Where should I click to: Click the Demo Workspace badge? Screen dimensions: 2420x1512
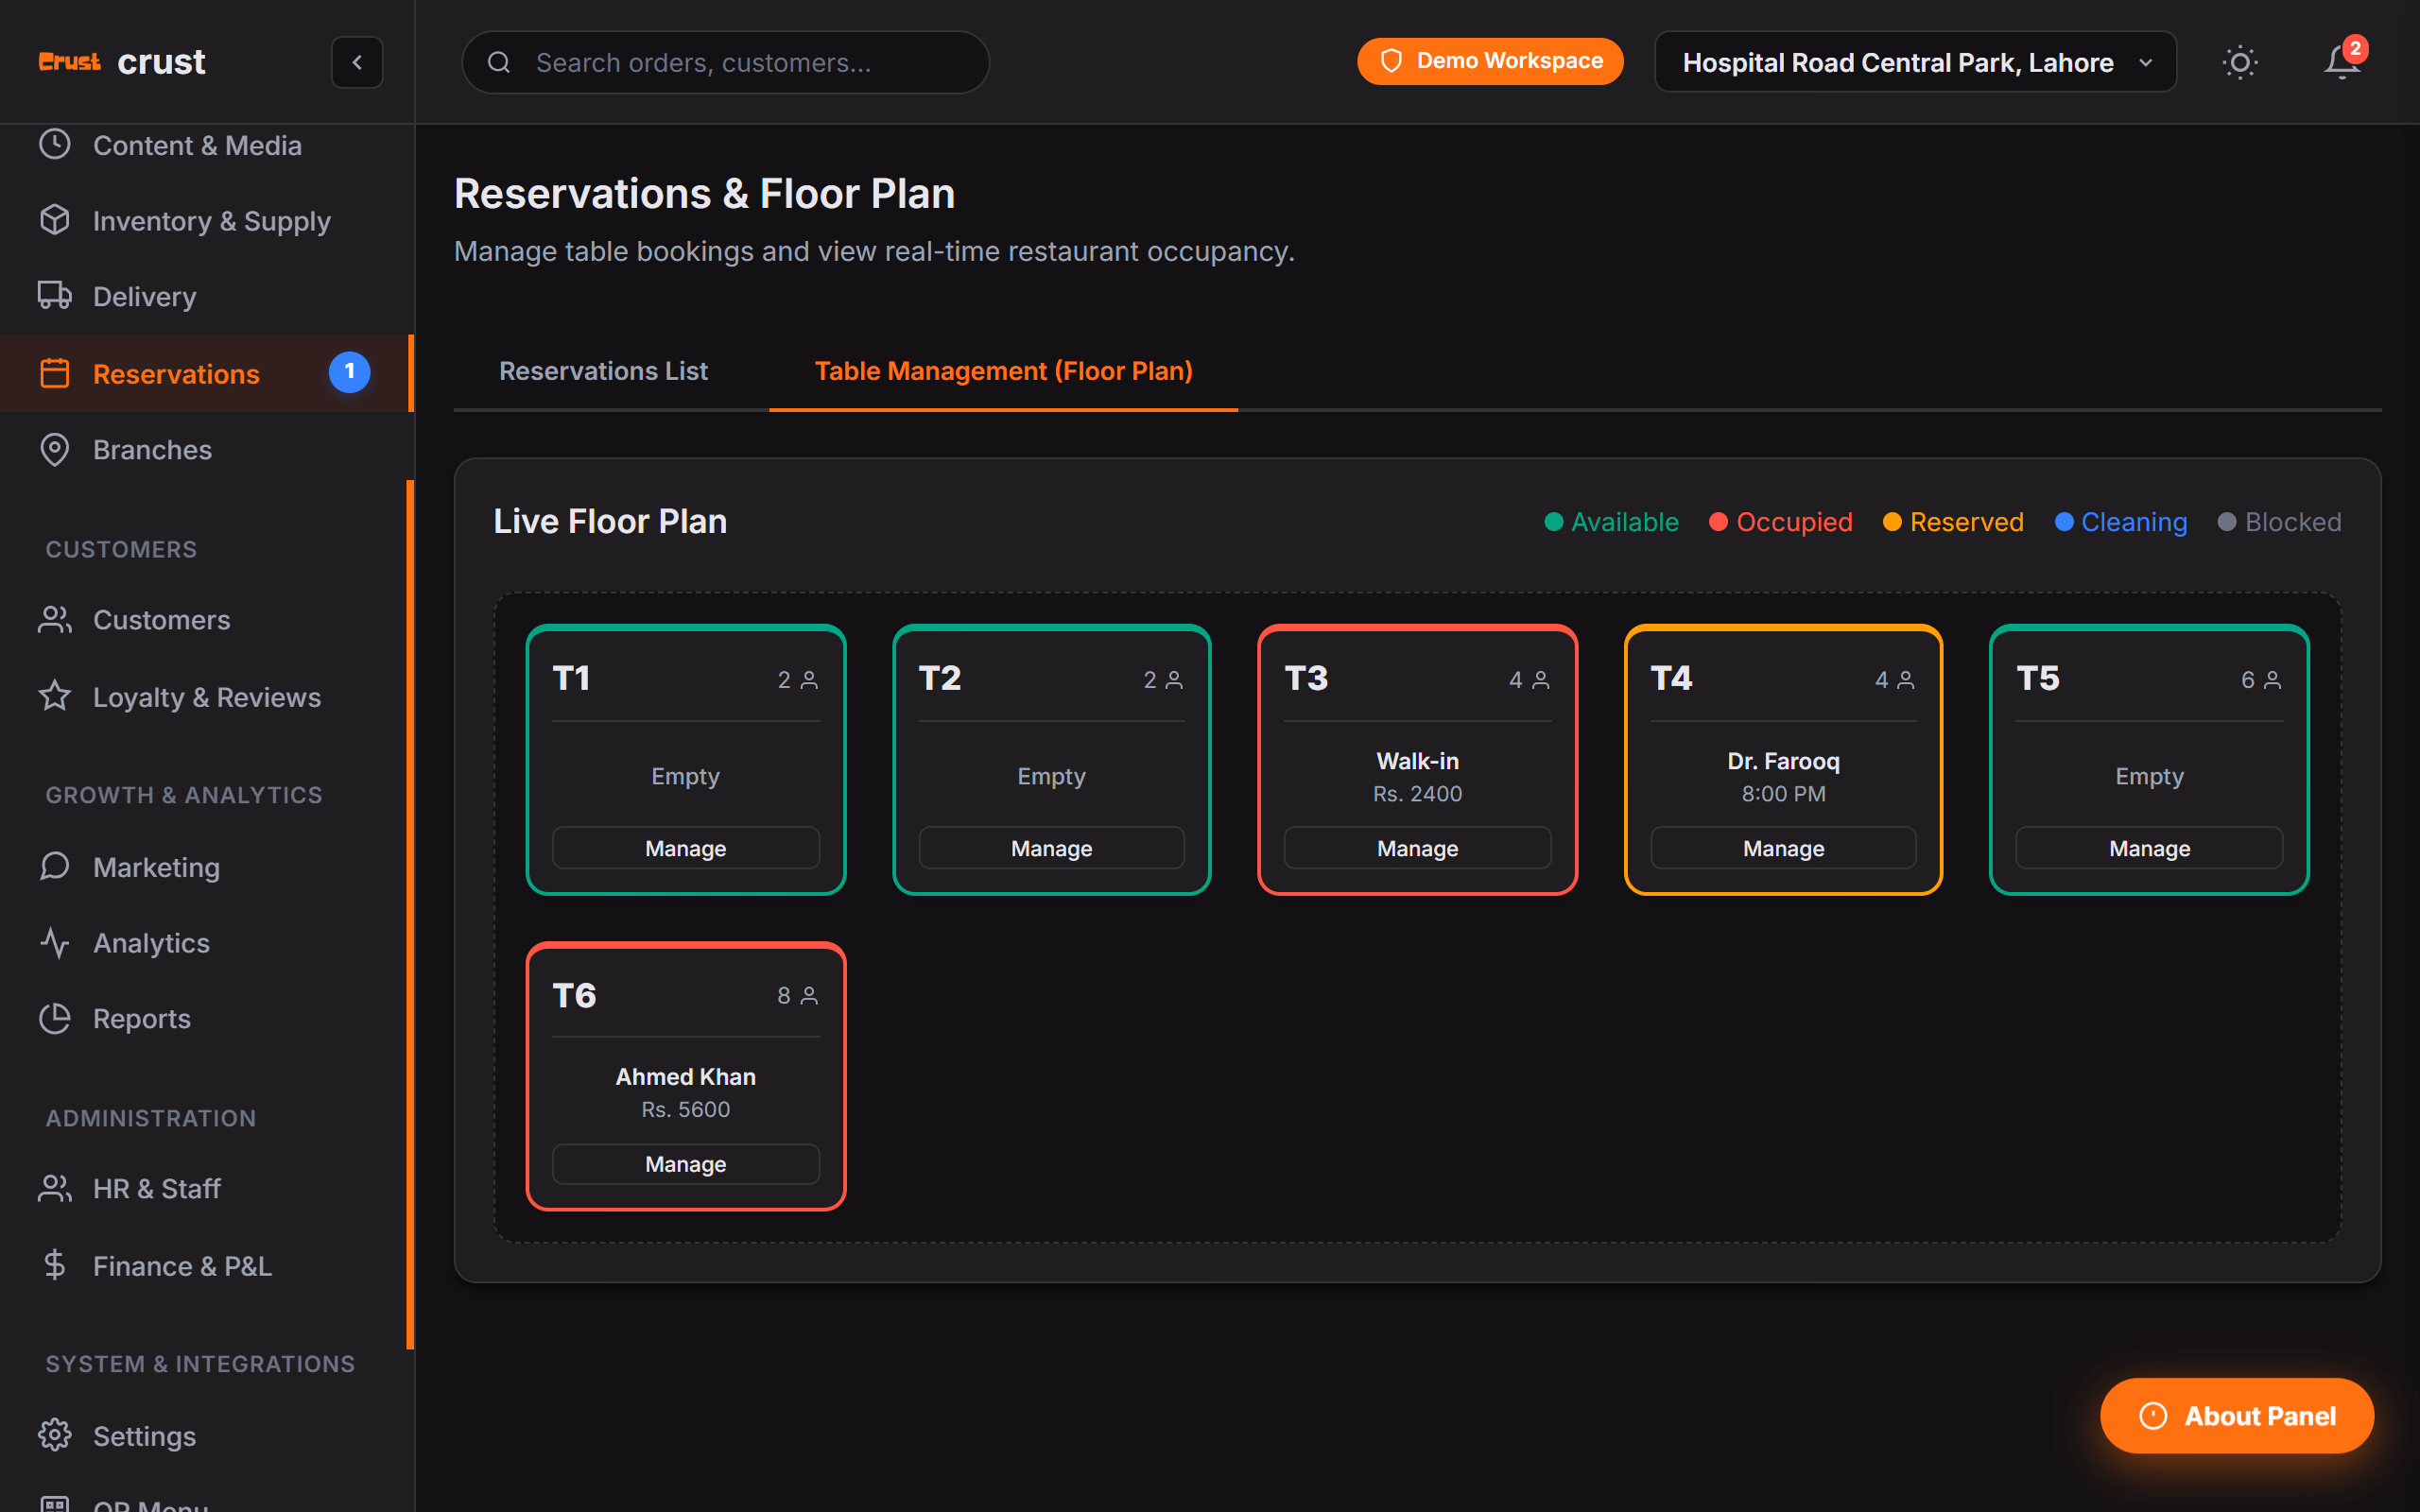tap(1490, 61)
